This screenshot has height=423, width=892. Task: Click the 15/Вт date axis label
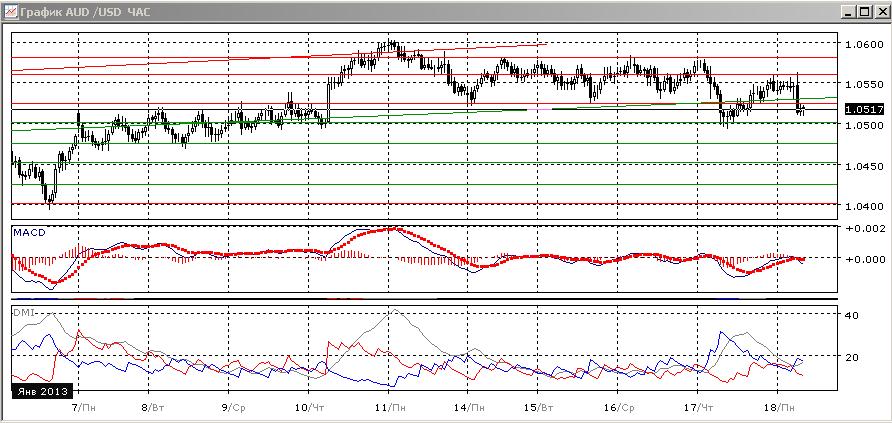(x=540, y=408)
